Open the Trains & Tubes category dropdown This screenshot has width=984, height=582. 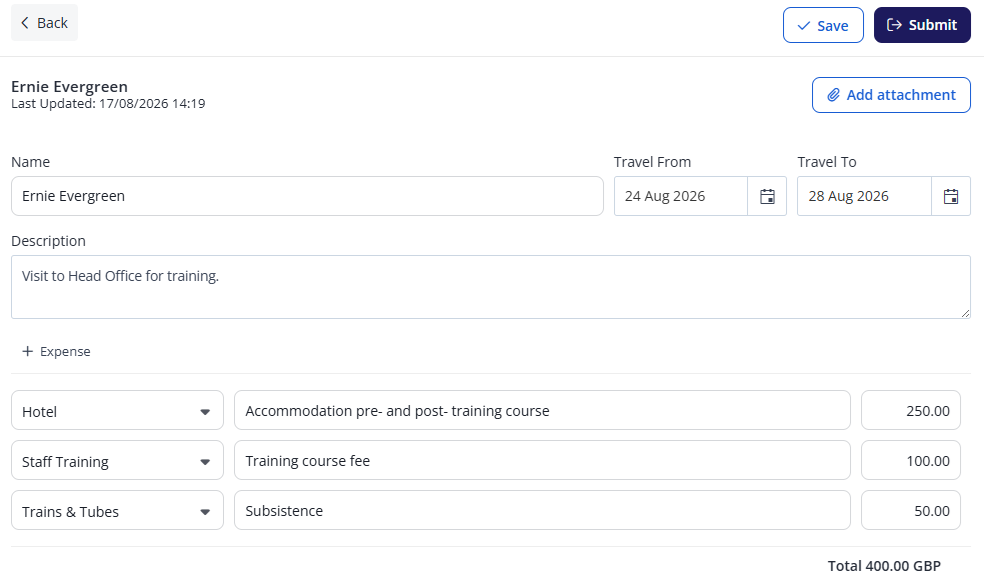pyautogui.click(x=117, y=510)
